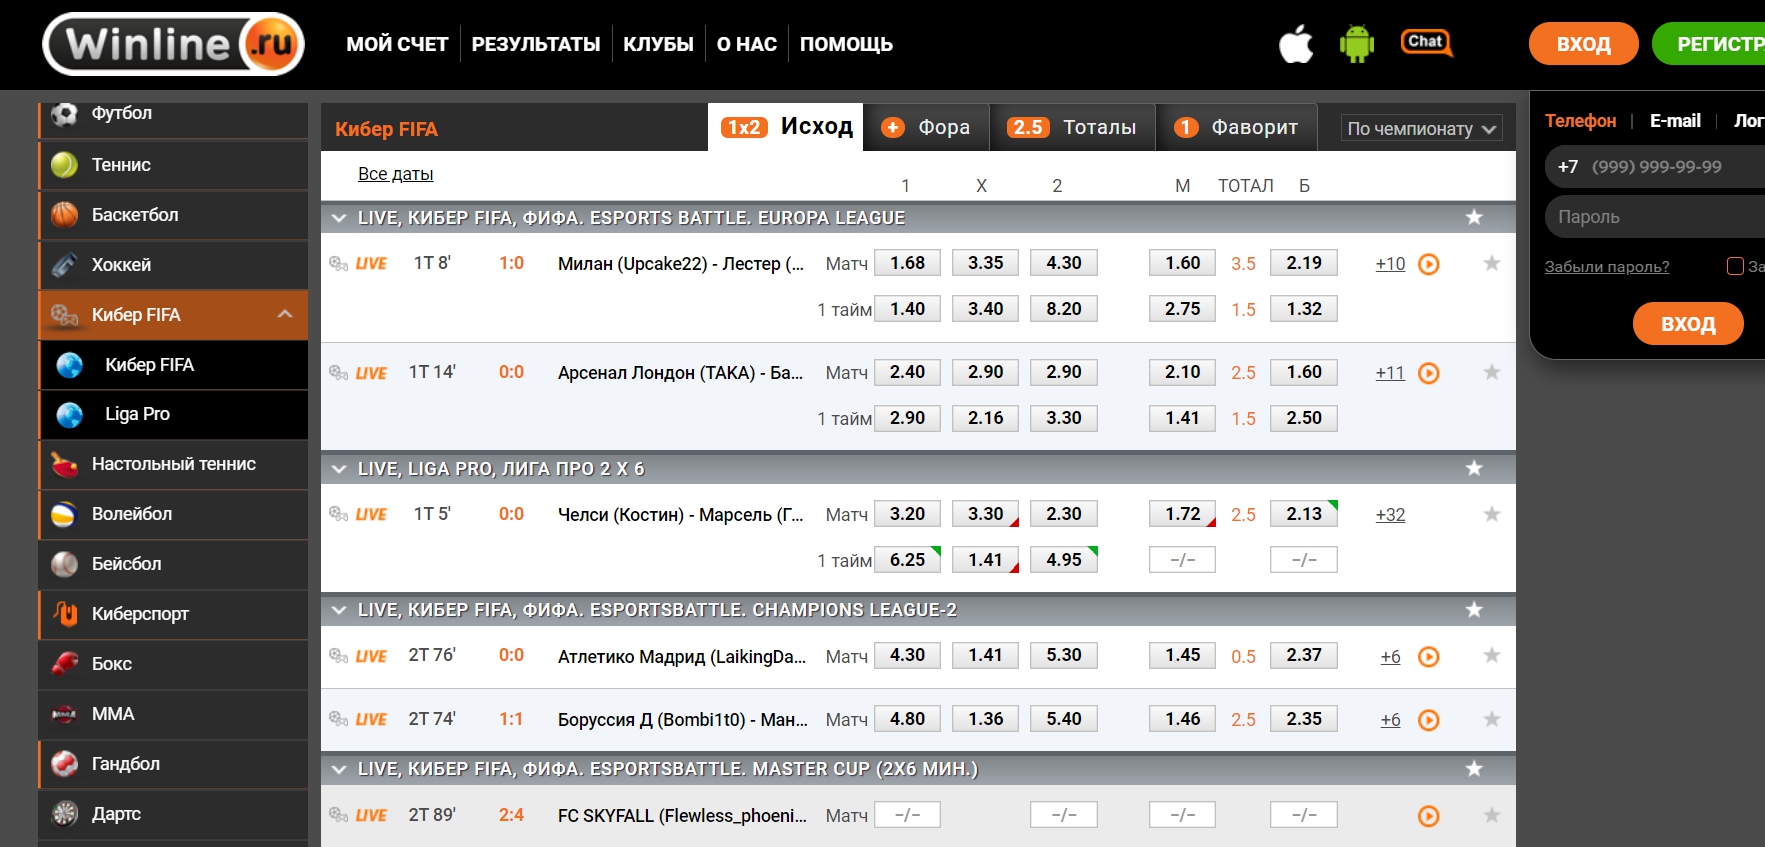Viewport: 1765px width, 847px height.
Task: Tick the checkbox beside forgot password
Action: (1735, 266)
